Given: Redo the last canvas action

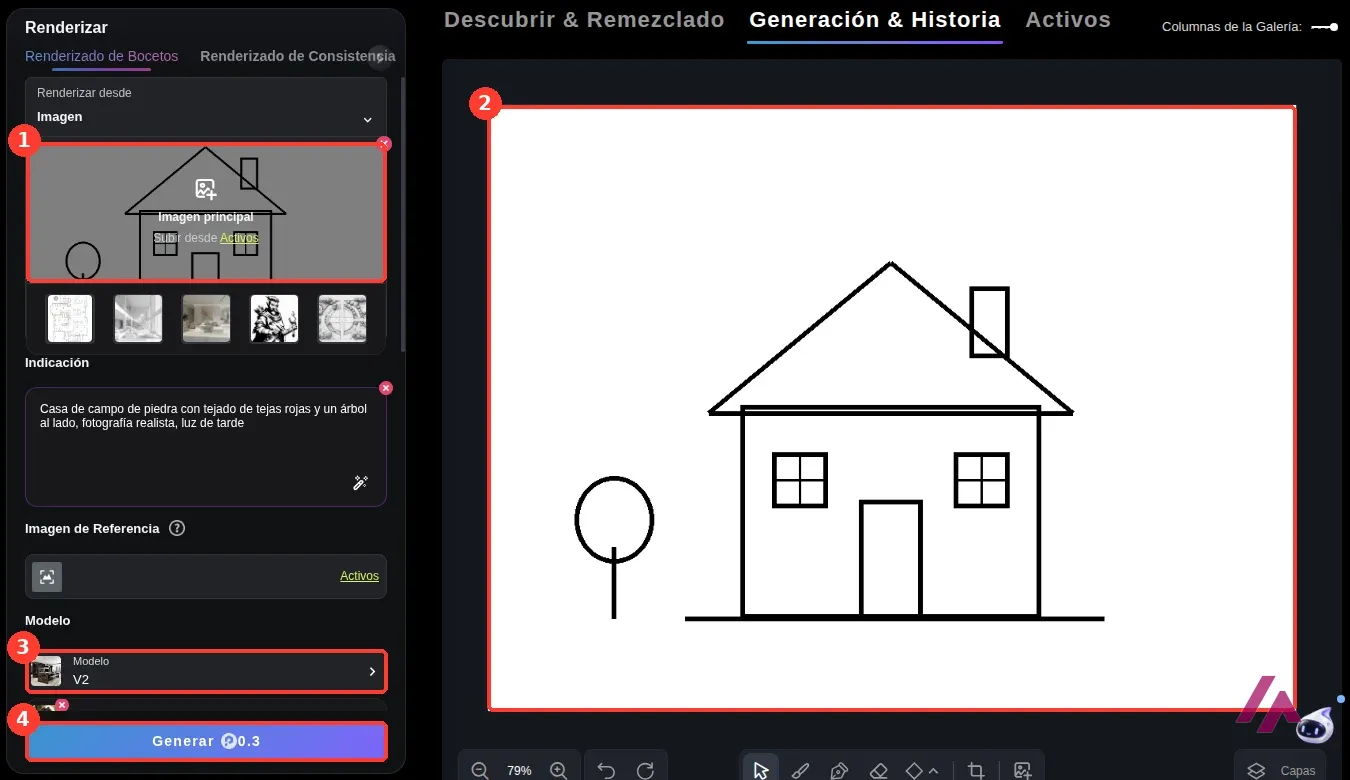Looking at the screenshot, I should point(646,770).
